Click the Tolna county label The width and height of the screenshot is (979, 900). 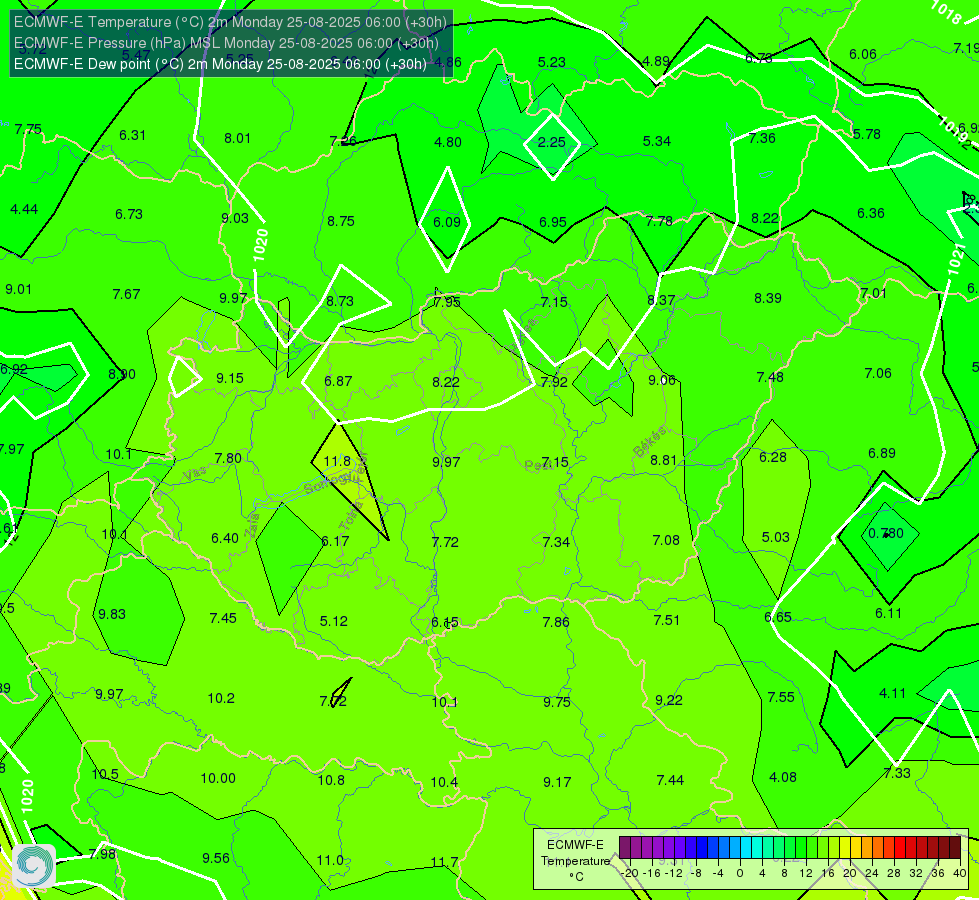pyautogui.click(x=352, y=516)
